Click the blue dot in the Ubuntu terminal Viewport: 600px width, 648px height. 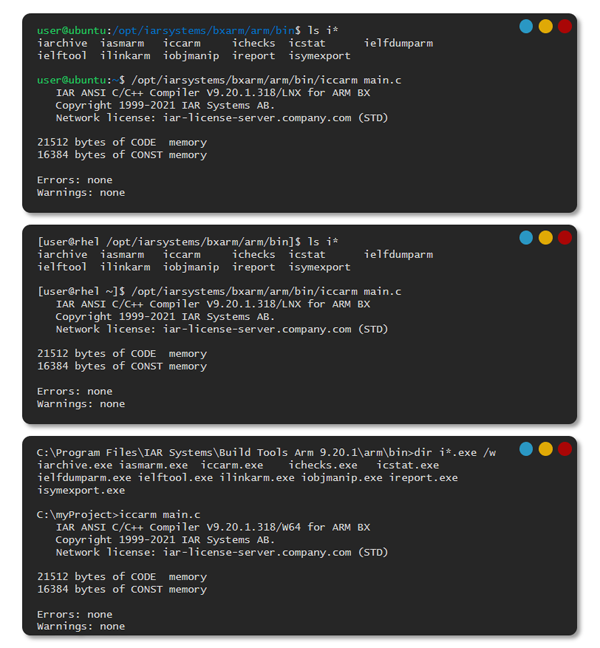pos(526,27)
